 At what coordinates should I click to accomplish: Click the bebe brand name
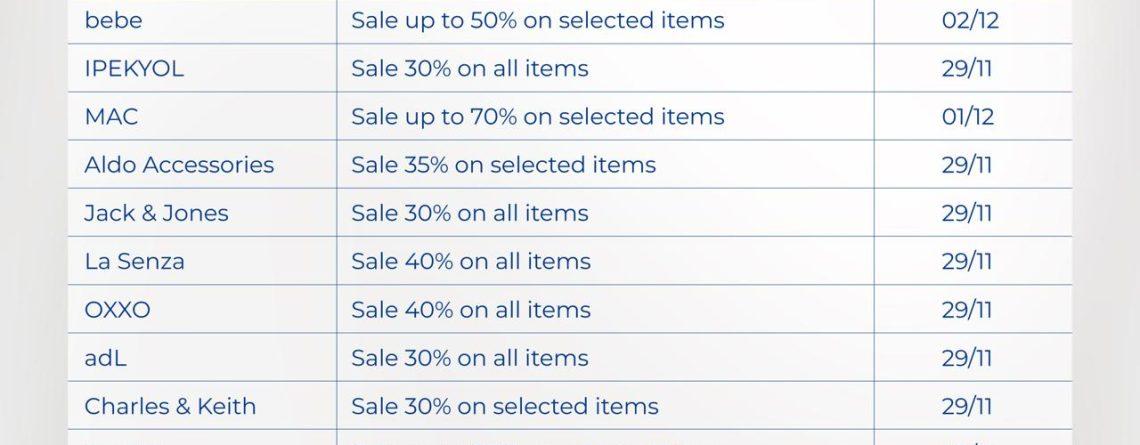pyautogui.click(x=113, y=20)
